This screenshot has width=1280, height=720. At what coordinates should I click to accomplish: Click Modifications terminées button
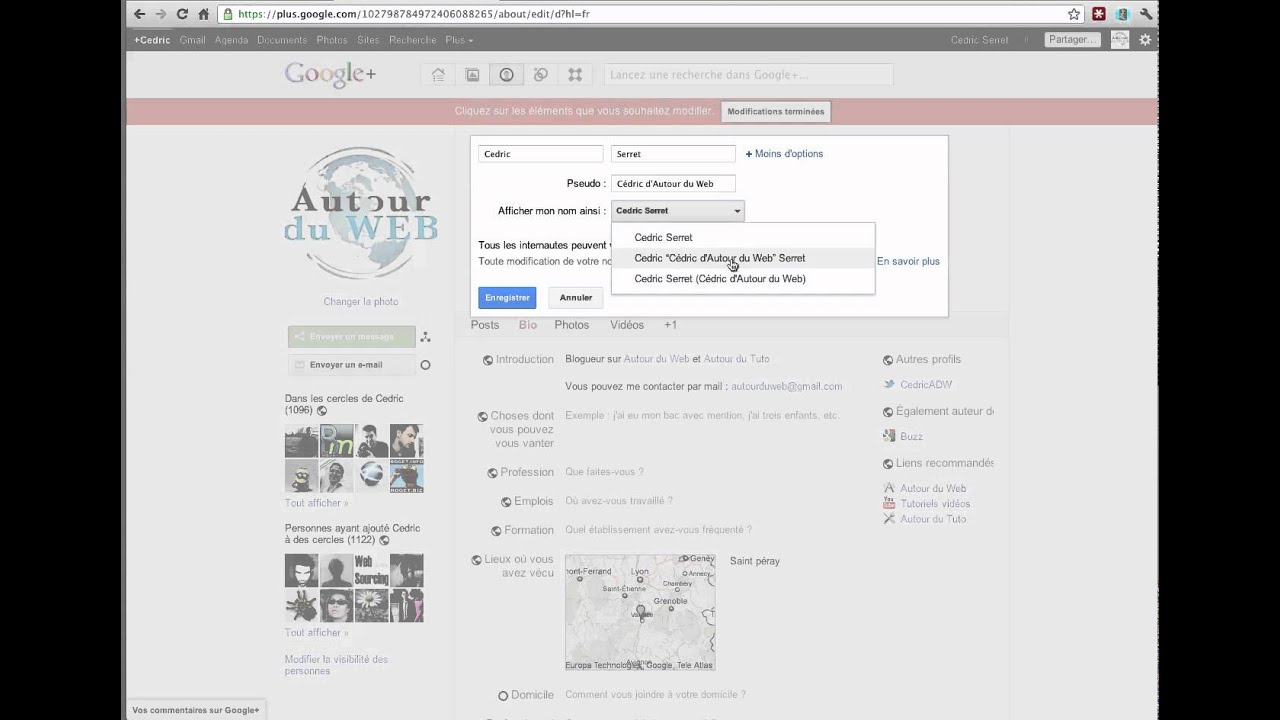776,112
